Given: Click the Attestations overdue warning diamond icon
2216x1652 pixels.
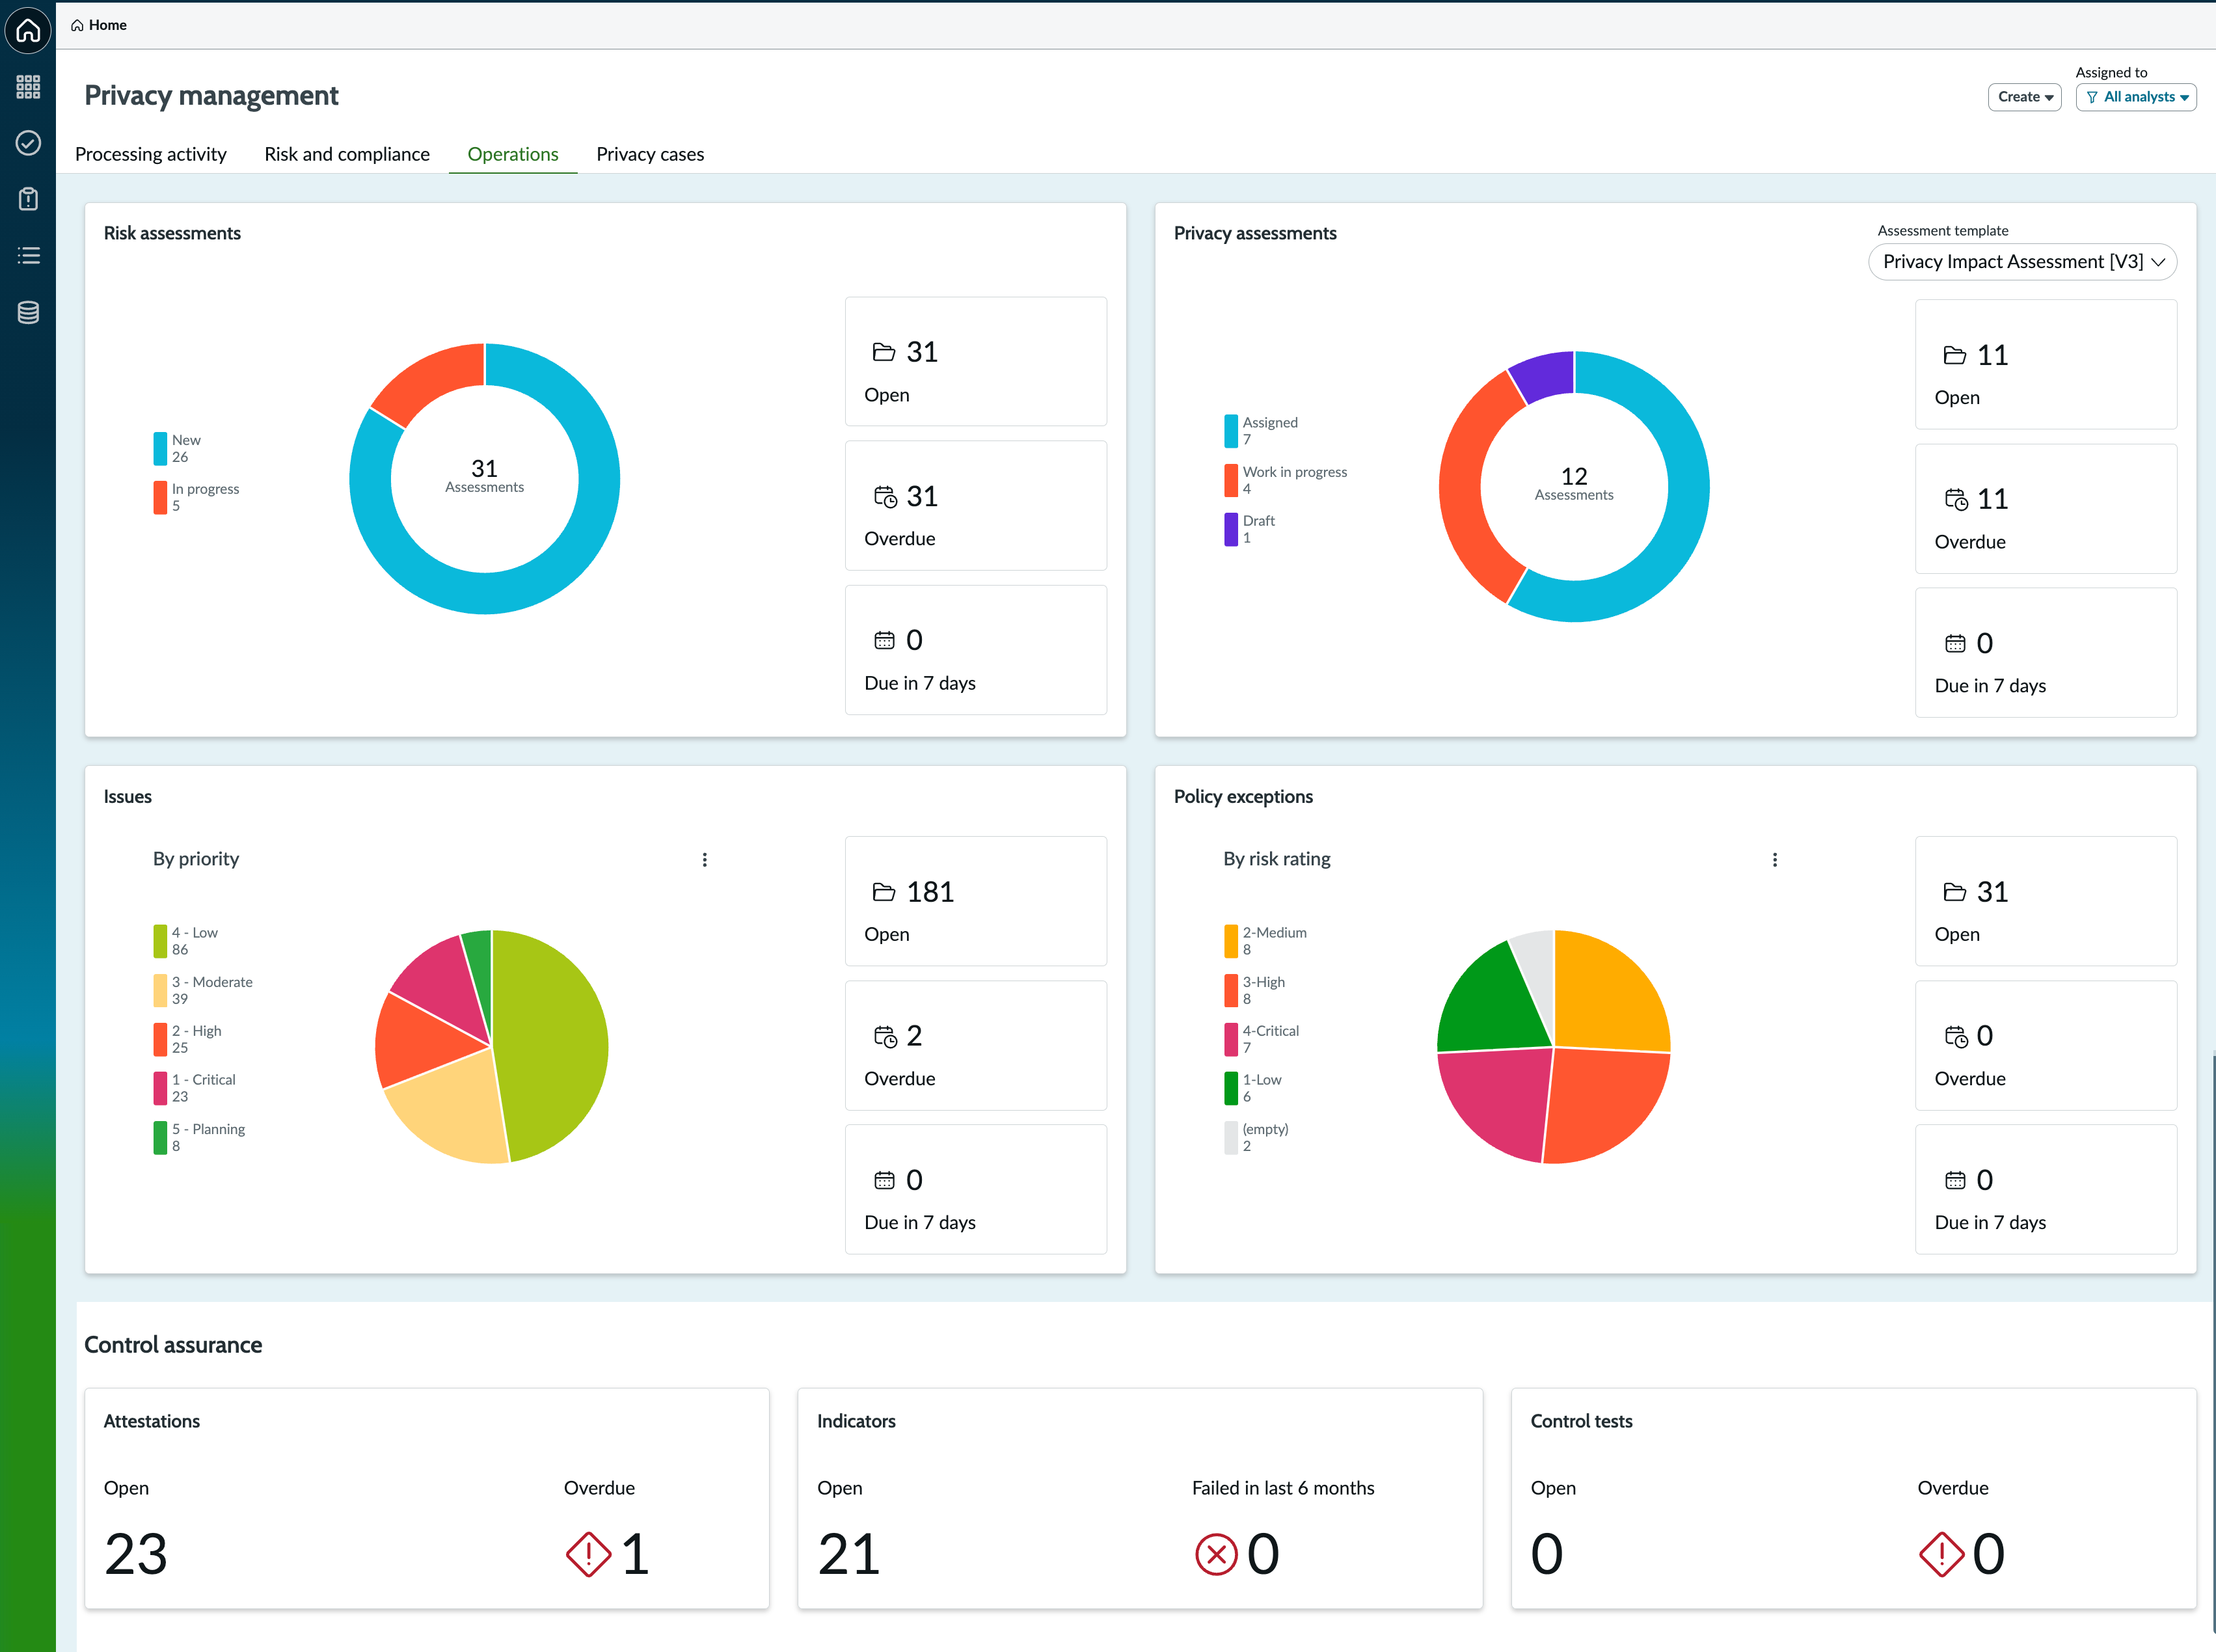Looking at the screenshot, I should pos(588,1555).
